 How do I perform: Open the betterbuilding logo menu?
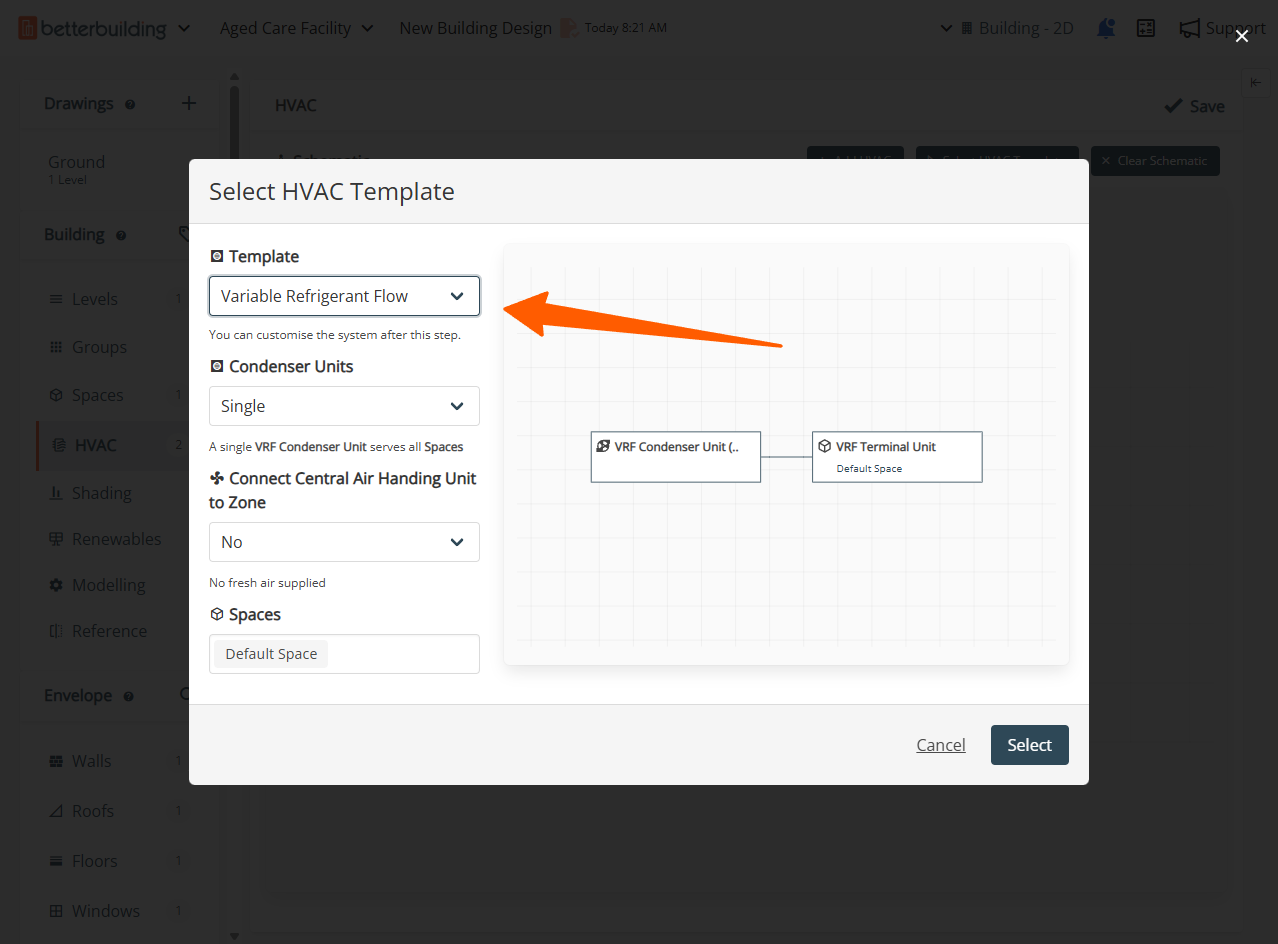point(104,28)
